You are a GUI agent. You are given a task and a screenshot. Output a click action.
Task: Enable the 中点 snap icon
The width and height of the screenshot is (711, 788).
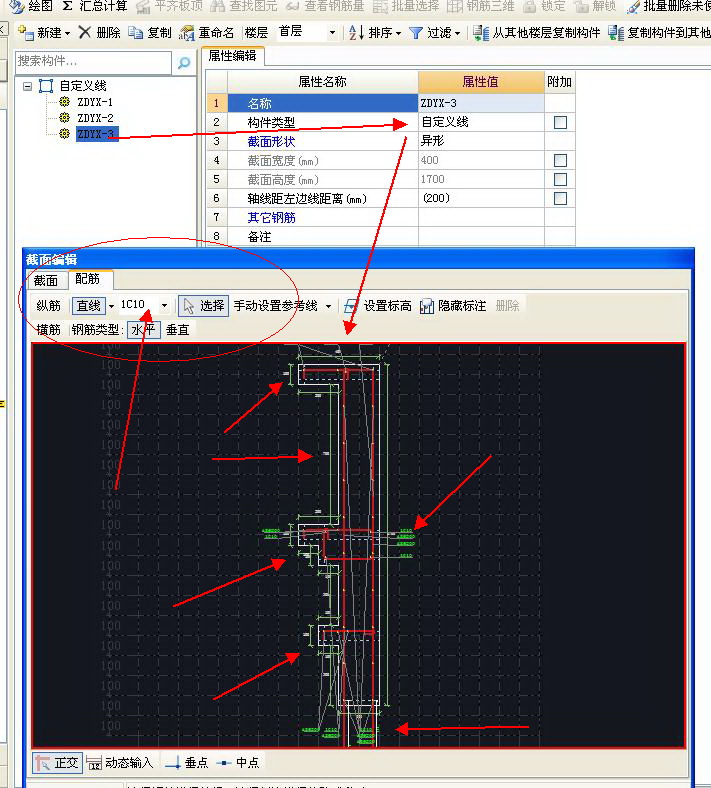point(224,763)
